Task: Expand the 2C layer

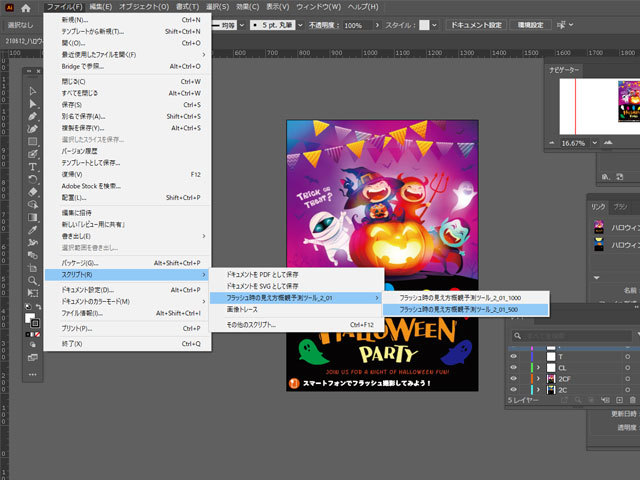Action: click(538, 389)
